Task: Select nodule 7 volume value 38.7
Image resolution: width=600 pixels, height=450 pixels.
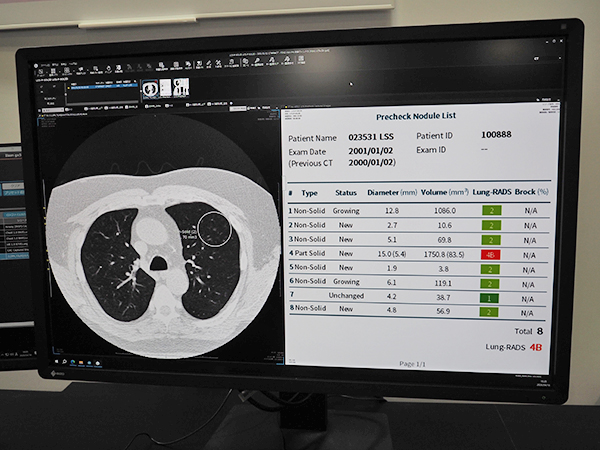Action: (443, 297)
